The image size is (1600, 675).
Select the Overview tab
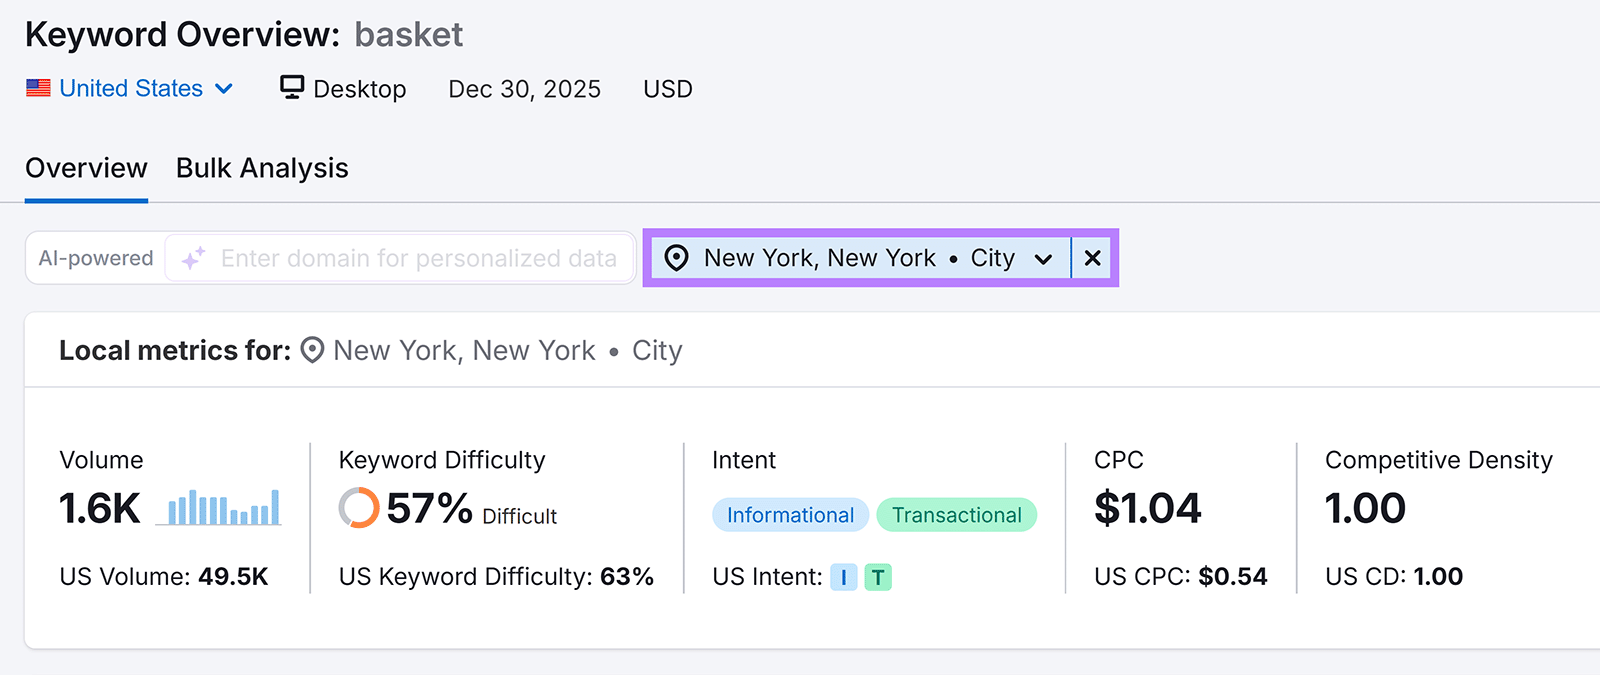pos(85,167)
